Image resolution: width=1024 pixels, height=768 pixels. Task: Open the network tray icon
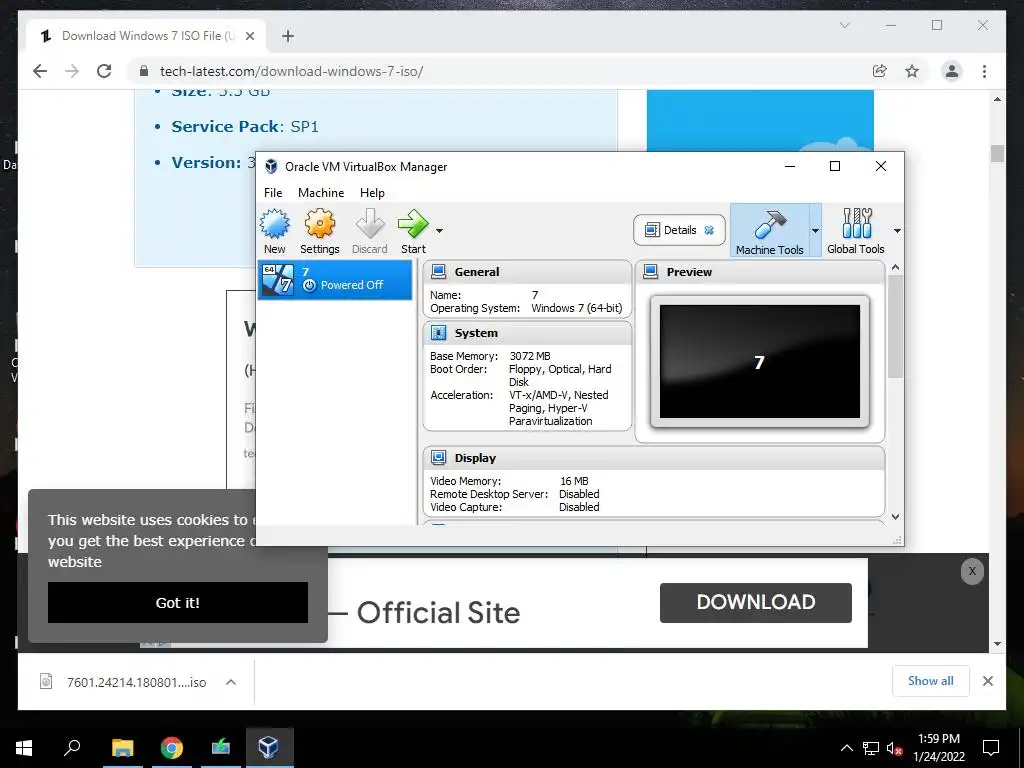click(x=871, y=748)
